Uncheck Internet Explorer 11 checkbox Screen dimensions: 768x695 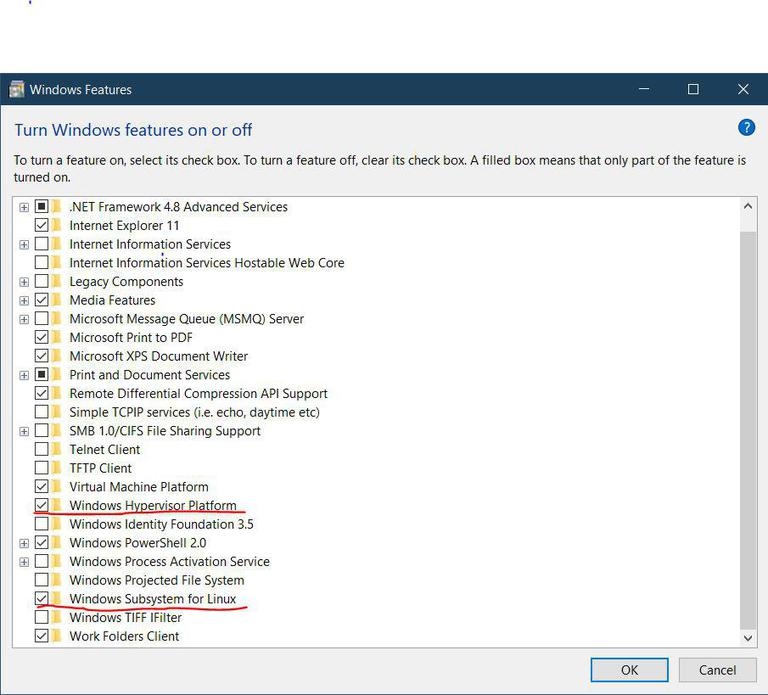[42, 225]
